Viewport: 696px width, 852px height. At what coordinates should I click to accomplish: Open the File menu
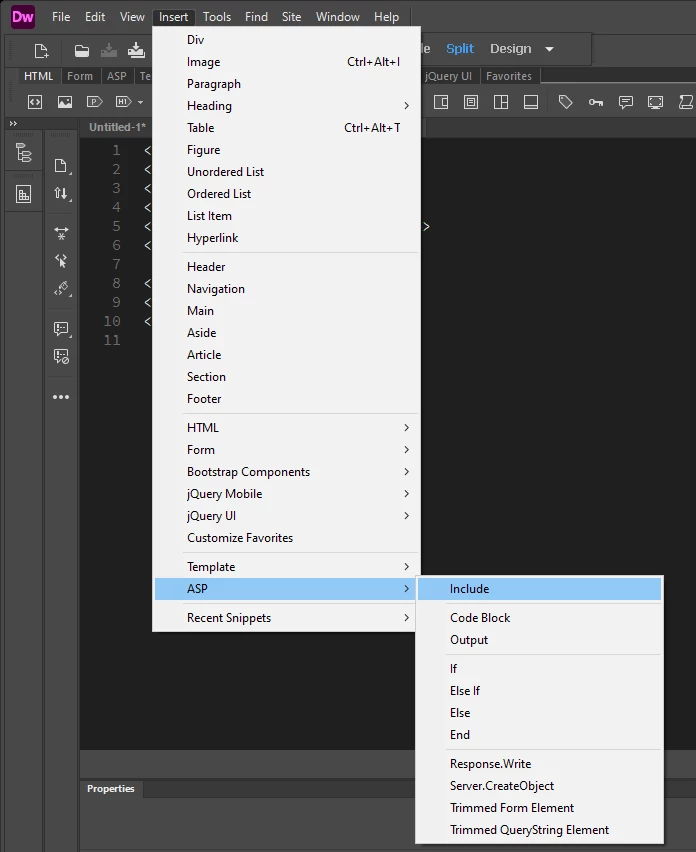coord(61,17)
